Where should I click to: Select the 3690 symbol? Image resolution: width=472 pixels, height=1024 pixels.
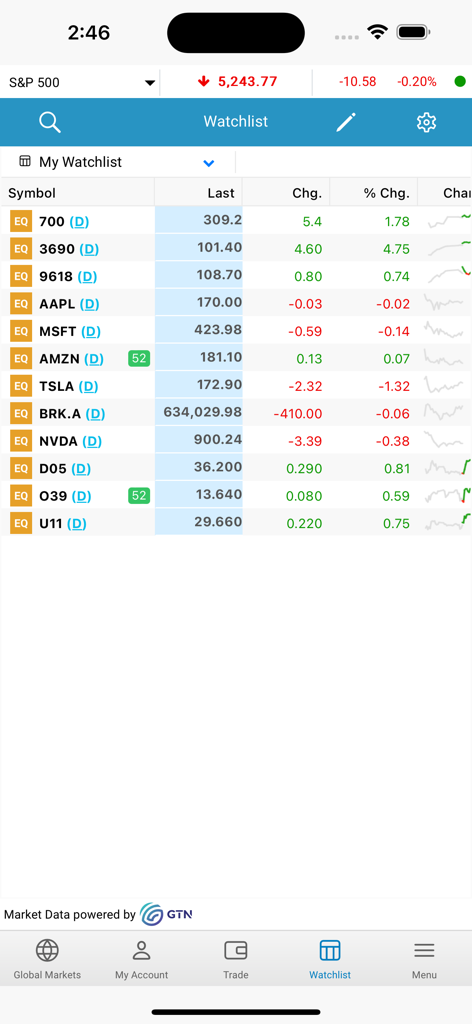[56, 249]
